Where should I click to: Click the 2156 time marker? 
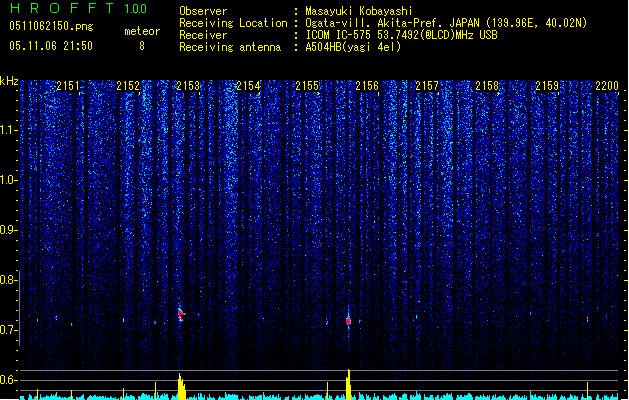pyautogui.click(x=367, y=86)
